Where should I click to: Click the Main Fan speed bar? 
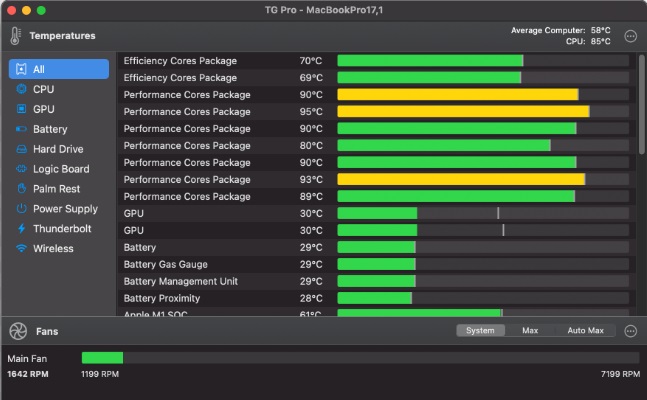click(360, 358)
